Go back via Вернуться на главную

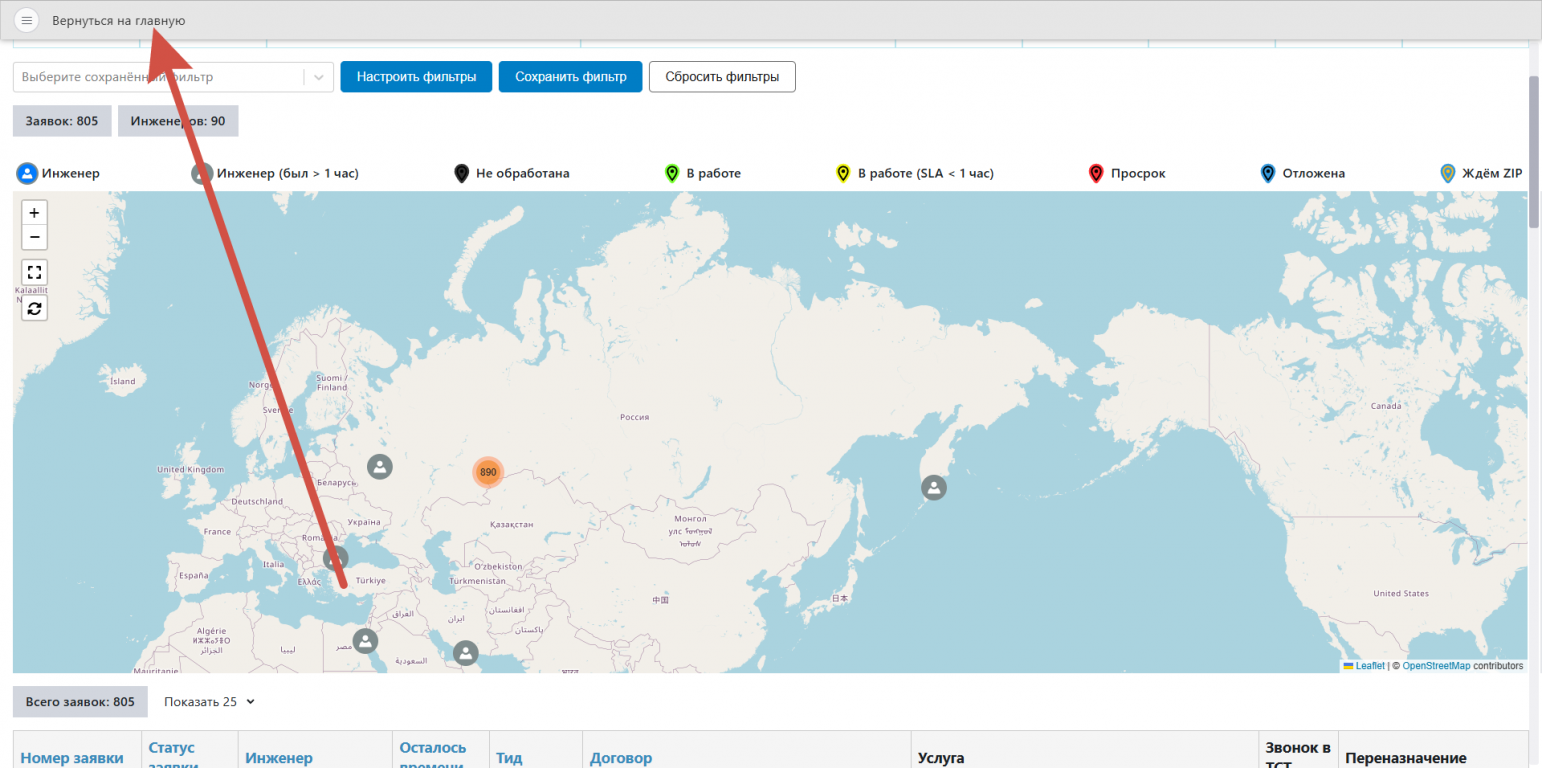pos(118,20)
